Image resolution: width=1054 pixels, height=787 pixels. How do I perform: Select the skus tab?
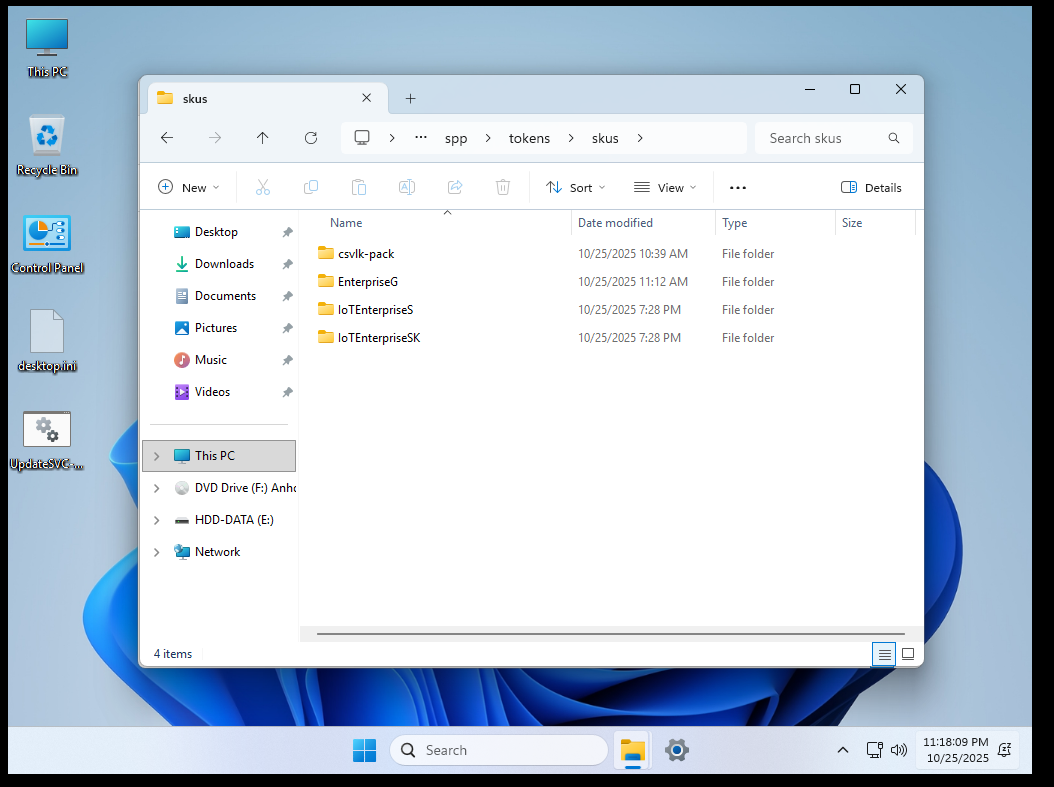point(268,98)
